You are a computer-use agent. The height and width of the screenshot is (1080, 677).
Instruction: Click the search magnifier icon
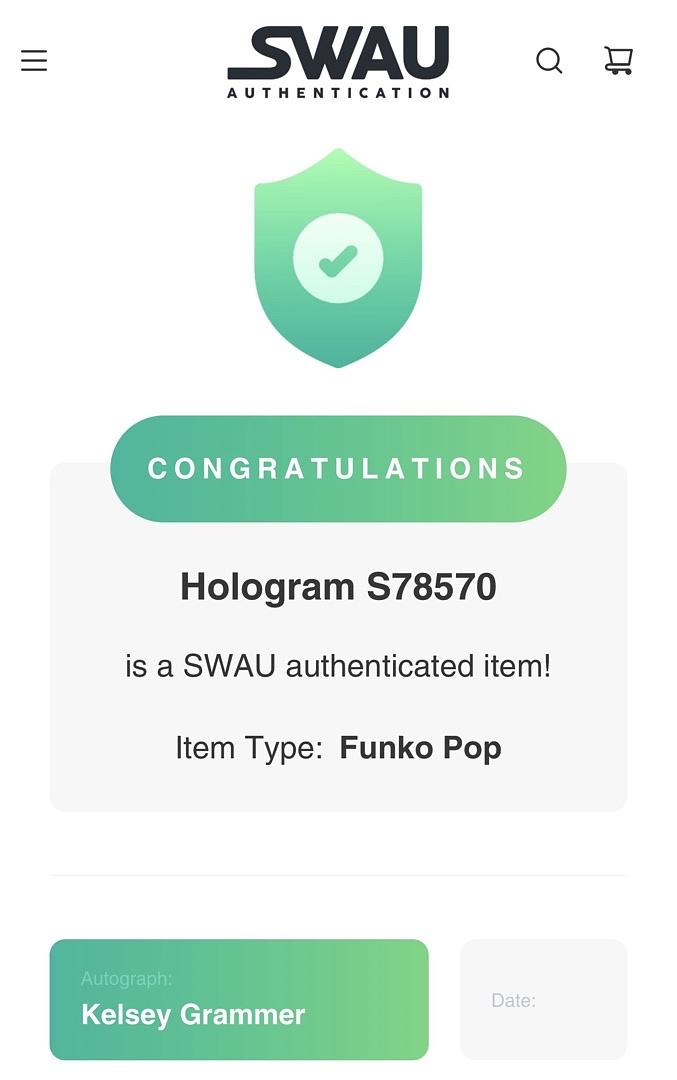tap(549, 61)
